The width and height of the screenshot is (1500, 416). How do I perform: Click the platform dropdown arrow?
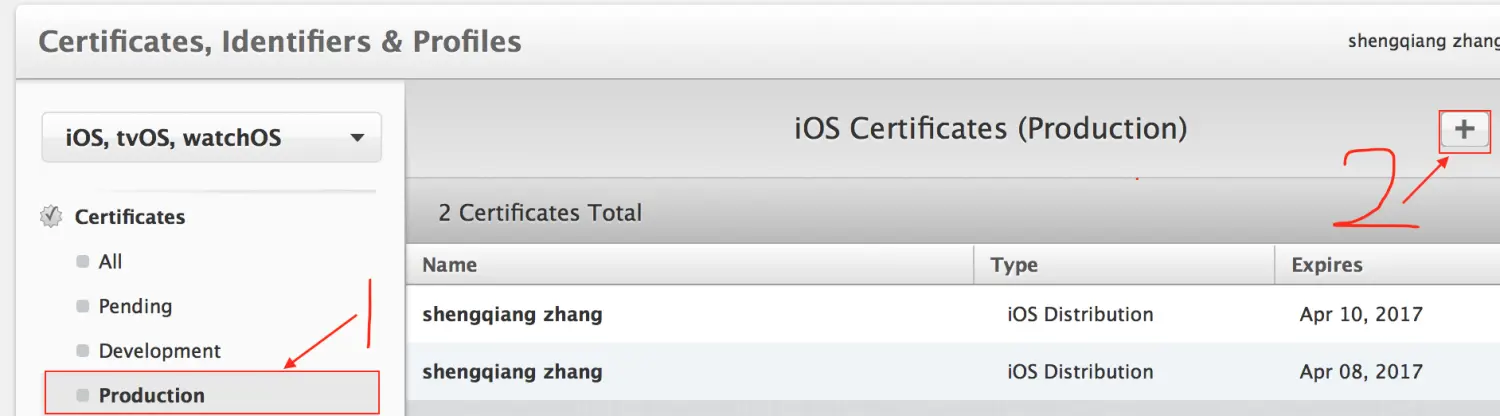357,138
